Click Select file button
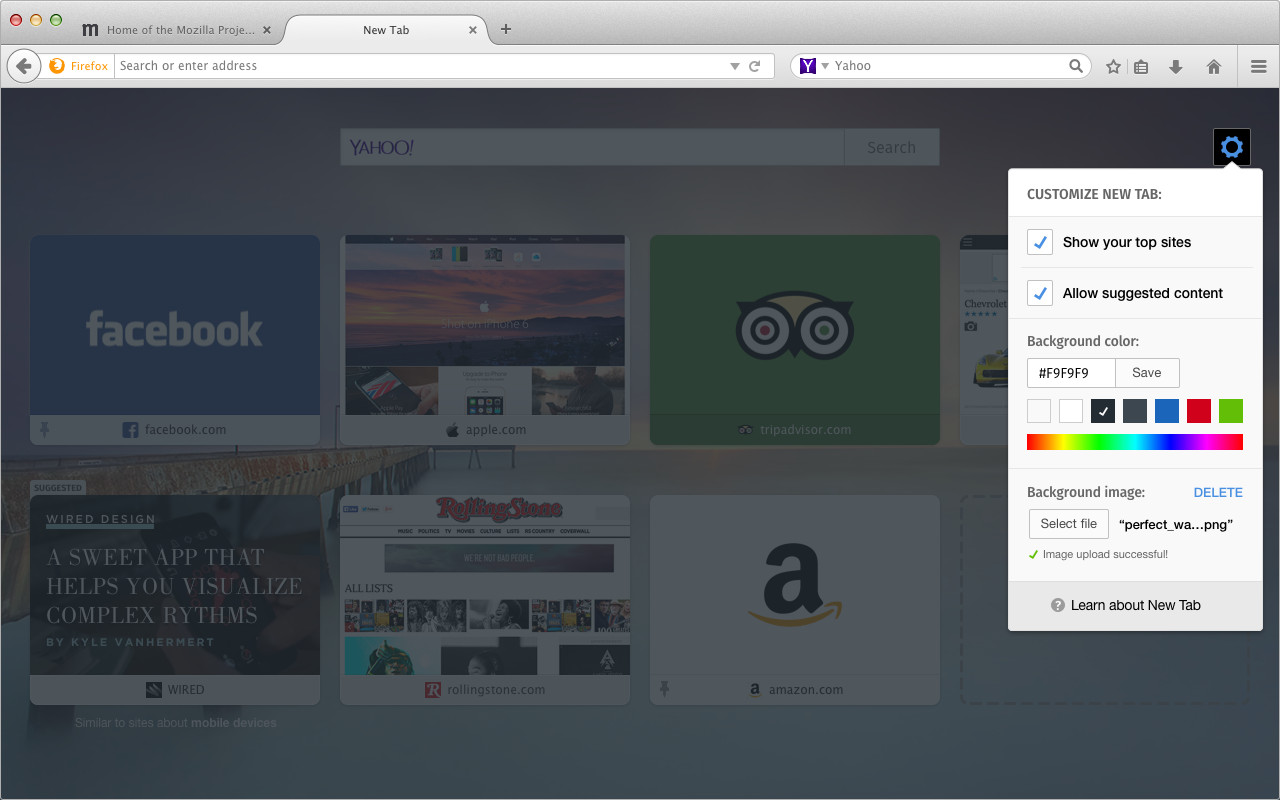Screen dimensions: 1280x800 (1068, 524)
